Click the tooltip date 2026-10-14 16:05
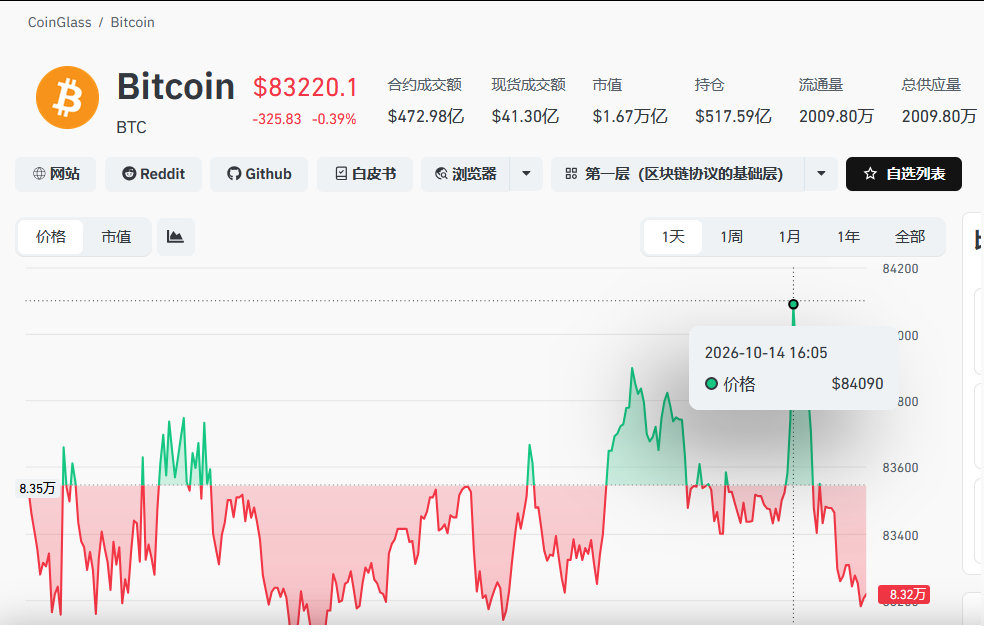This screenshot has width=984, height=642. 766,353
